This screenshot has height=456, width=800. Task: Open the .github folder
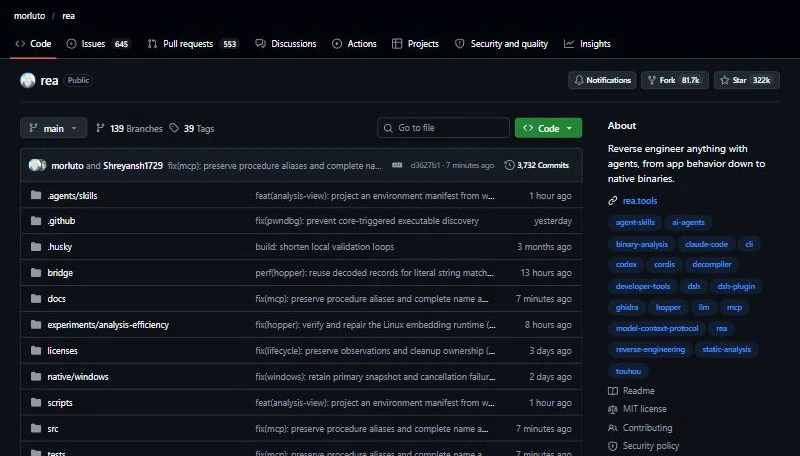click(61, 221)
